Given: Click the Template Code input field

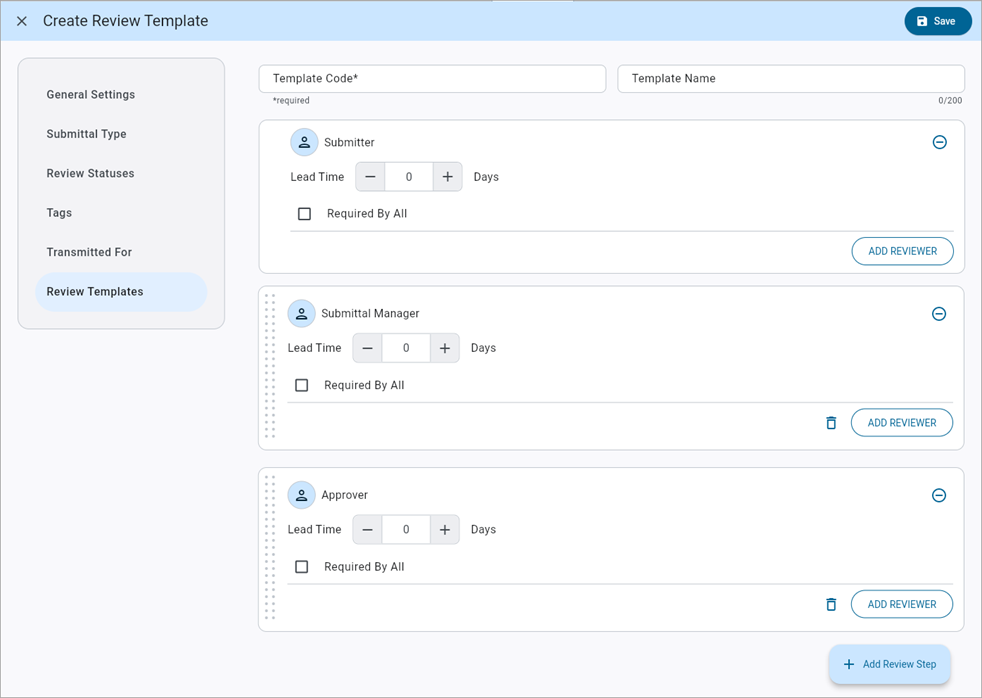Looking at the screenshot, I should (x=432, y=78).
